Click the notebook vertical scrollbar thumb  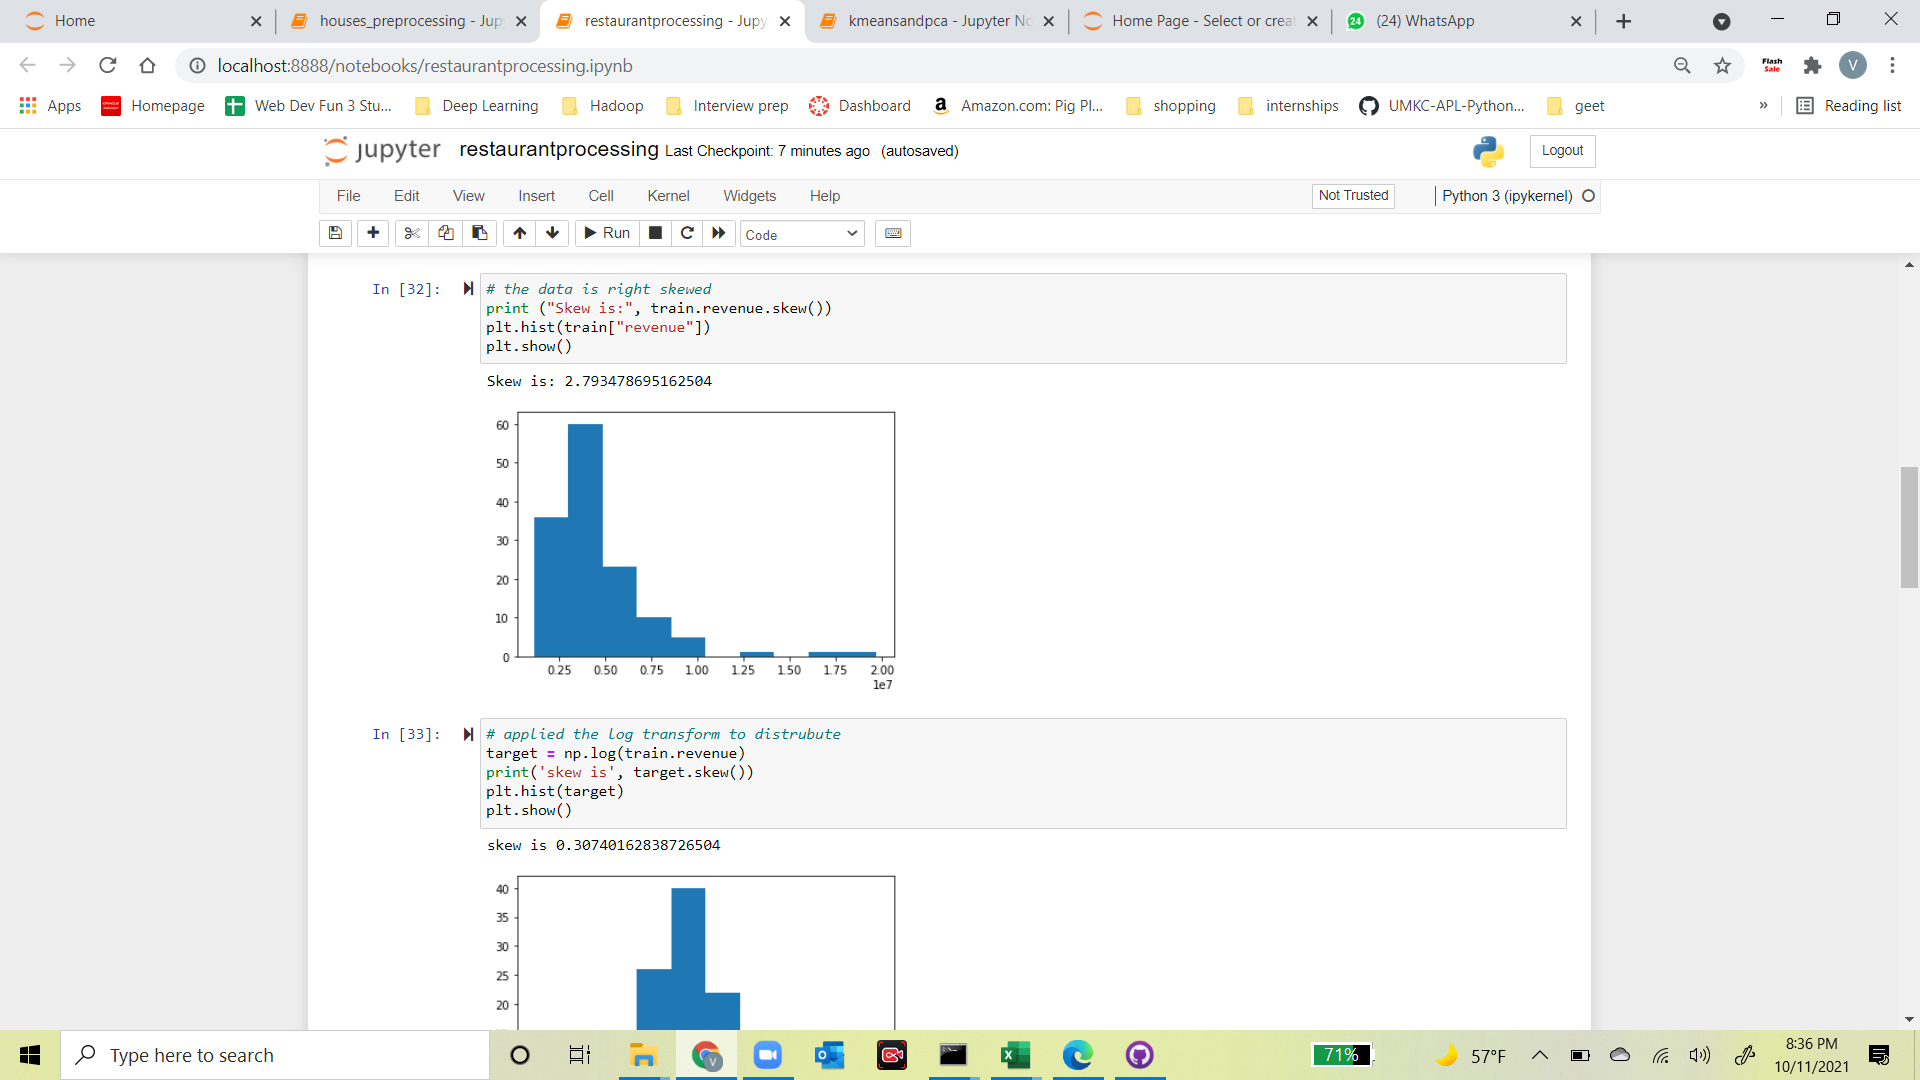click(x=1908, y=527)
